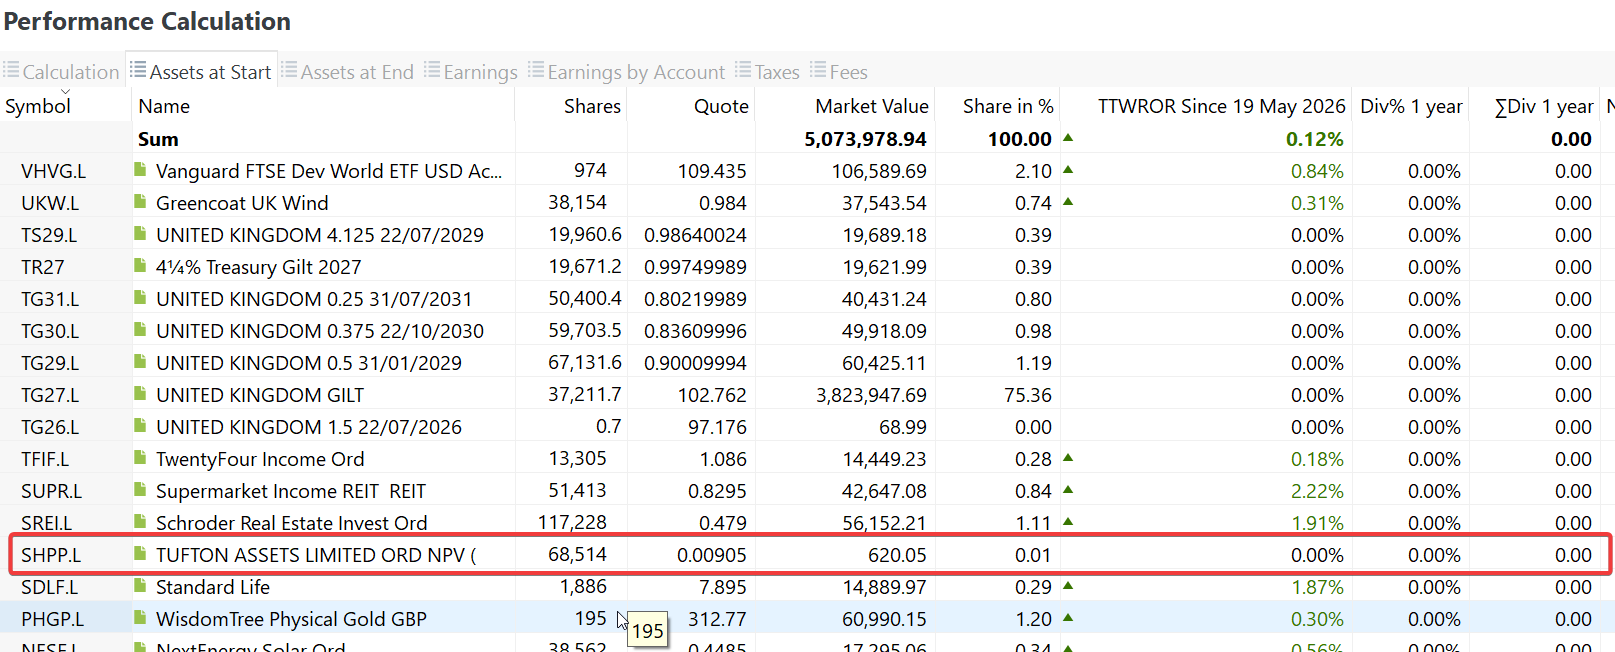This screenshot has width=1615, height=652.
Task: Click security icon beside WisdomTree Physical Gold GBP
Action: (141, 618)
